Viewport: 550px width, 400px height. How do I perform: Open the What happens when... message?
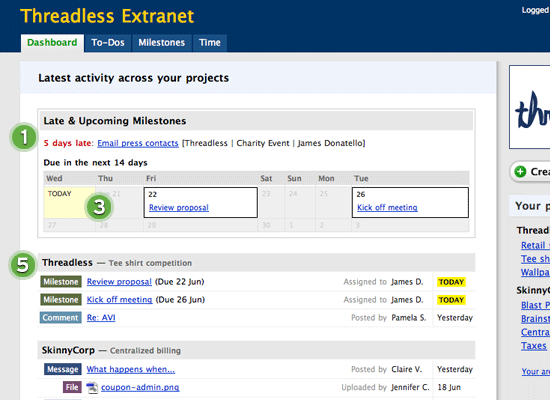[x=130, y=369]
